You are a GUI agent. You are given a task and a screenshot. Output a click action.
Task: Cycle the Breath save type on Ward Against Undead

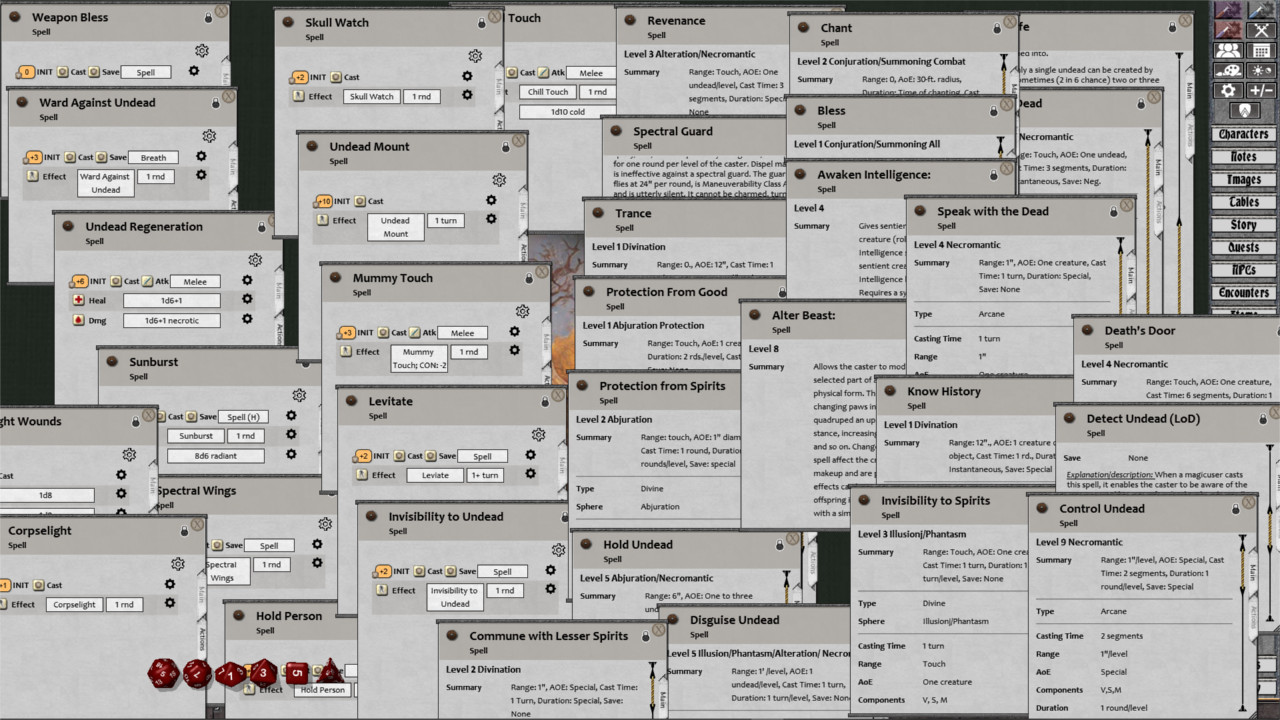point(153,157)
